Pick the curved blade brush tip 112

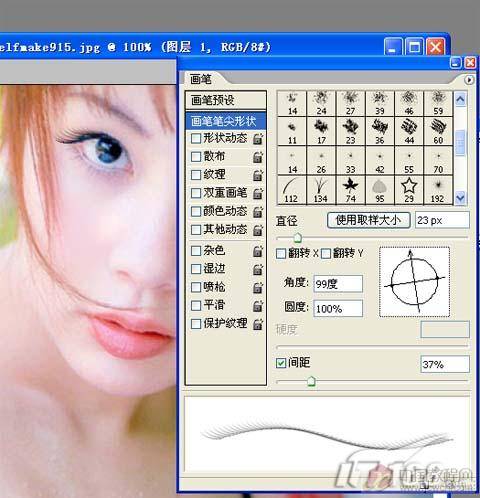pos(292,190)
